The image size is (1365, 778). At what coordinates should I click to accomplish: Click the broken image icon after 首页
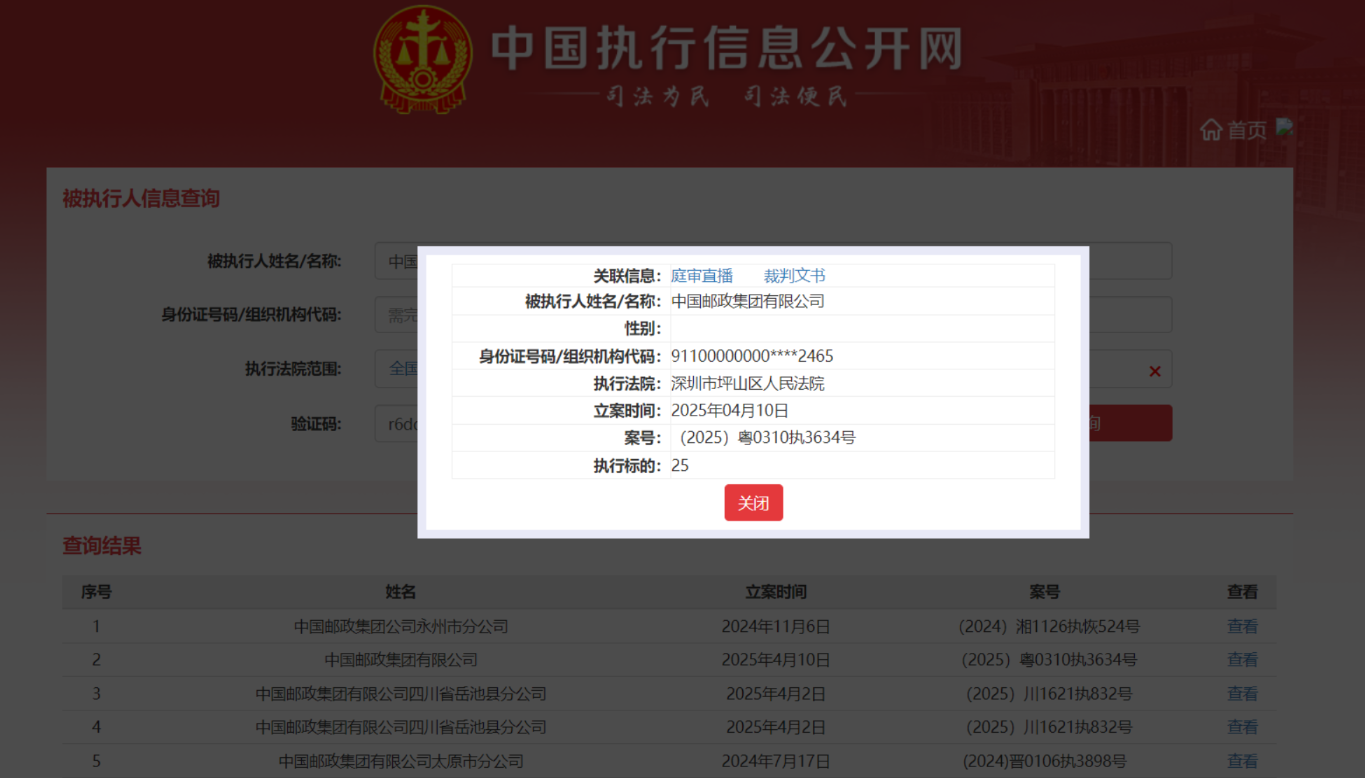coord(1286,127)
